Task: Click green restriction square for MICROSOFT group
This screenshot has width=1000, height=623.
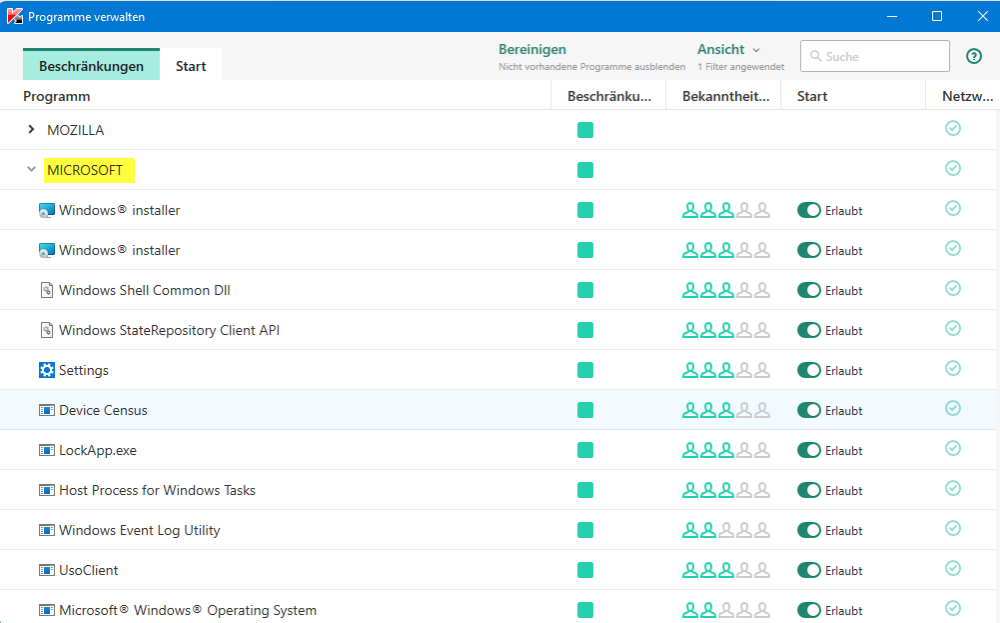Action: [585, 170]
